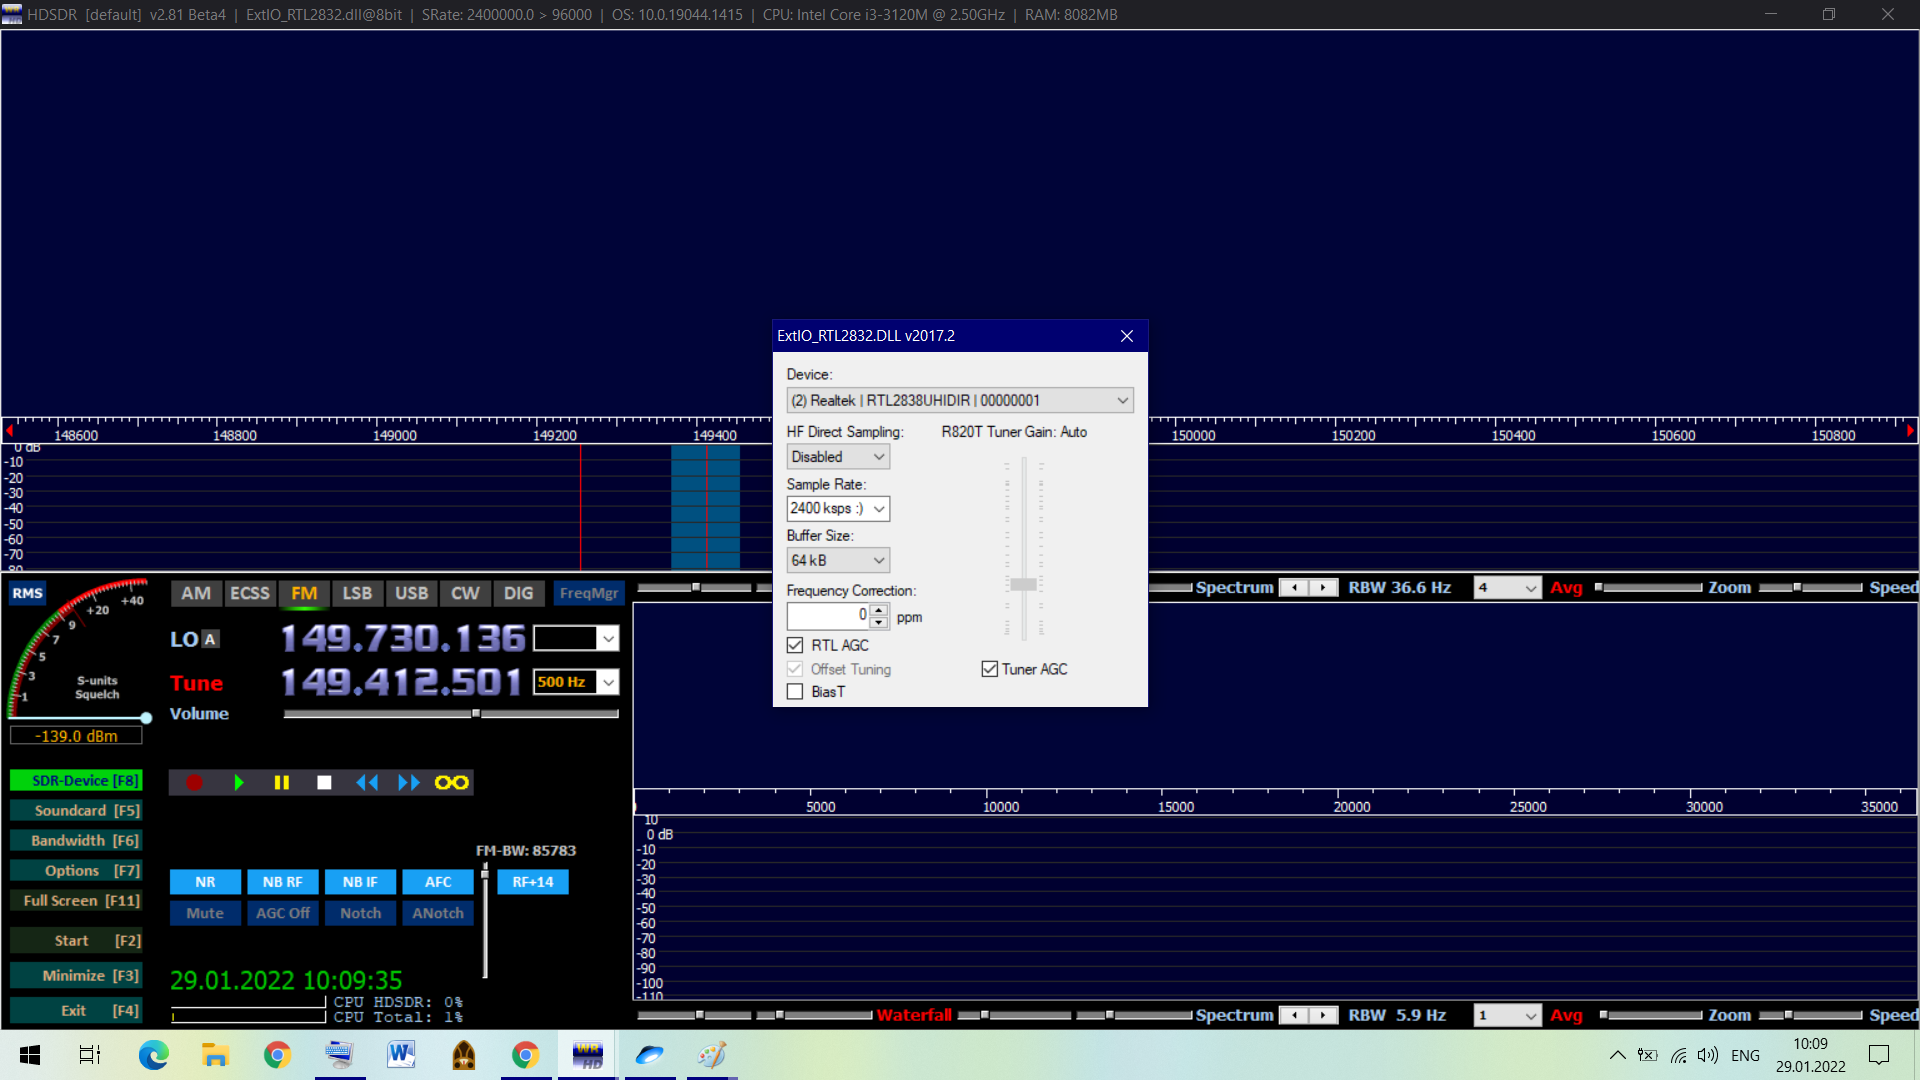
Task: Uncheck the Tuner AGC checkbox
Action: click(x=990, y=669)
